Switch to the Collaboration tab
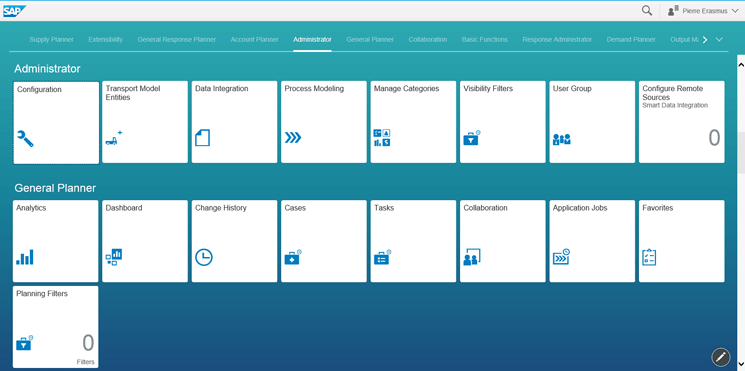 pyautogui.click(x=428, y=39)
